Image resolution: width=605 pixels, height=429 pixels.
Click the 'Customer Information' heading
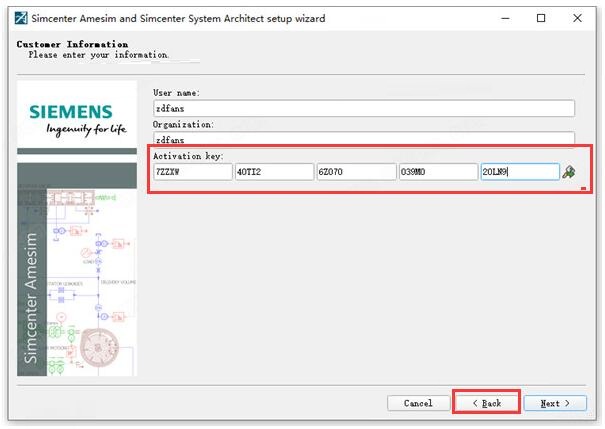coord(72,44)
